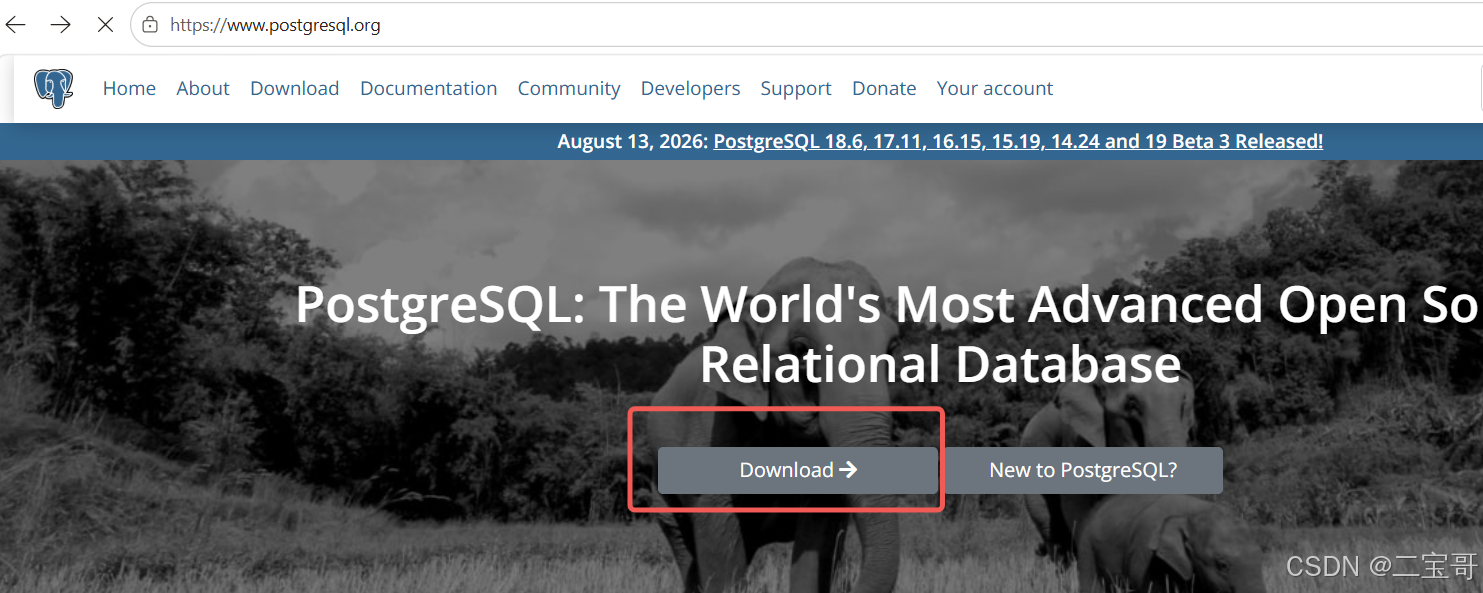Open the Developers nav item
Viewport: 1483px width, 593px height.
(690, 88)
